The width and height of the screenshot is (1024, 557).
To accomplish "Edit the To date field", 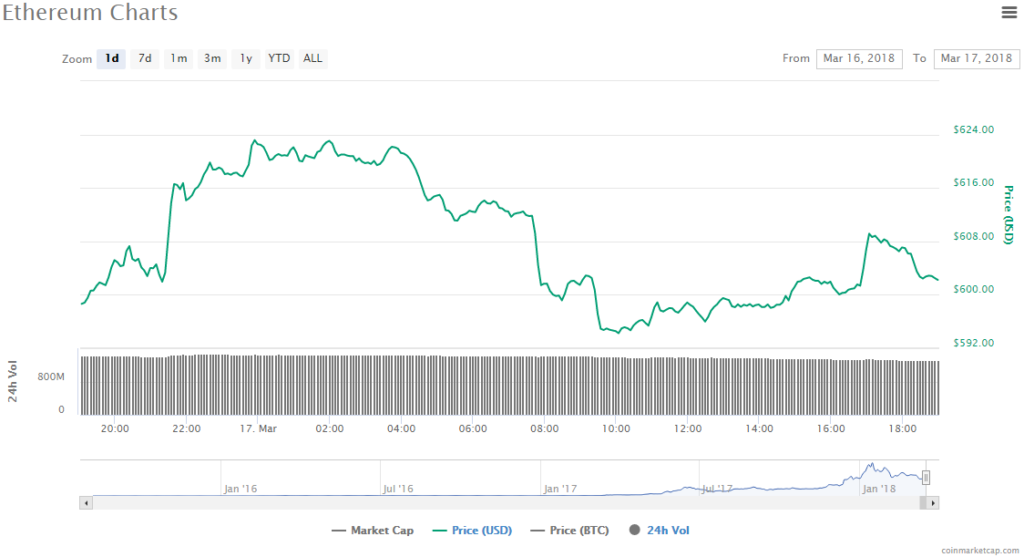I will coord(976,59).
